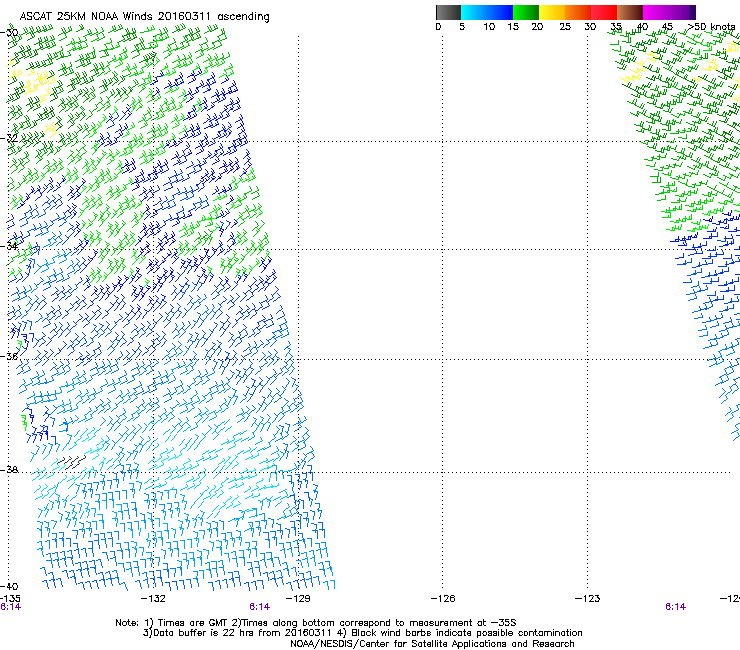This screenshot has width=740, height=650.
Task: Click the 6:14 time between -132 and -129
Action: pyautogui.click(x=260, y=607)
